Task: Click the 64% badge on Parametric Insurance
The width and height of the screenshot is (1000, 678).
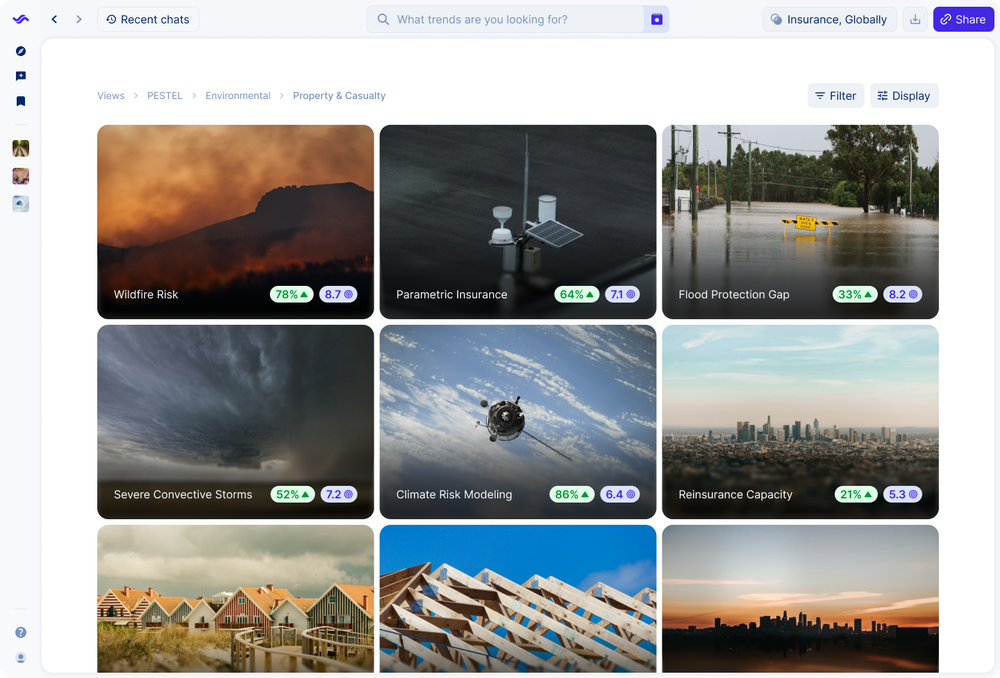Action: pyautogui.click(x=577, y=294)
